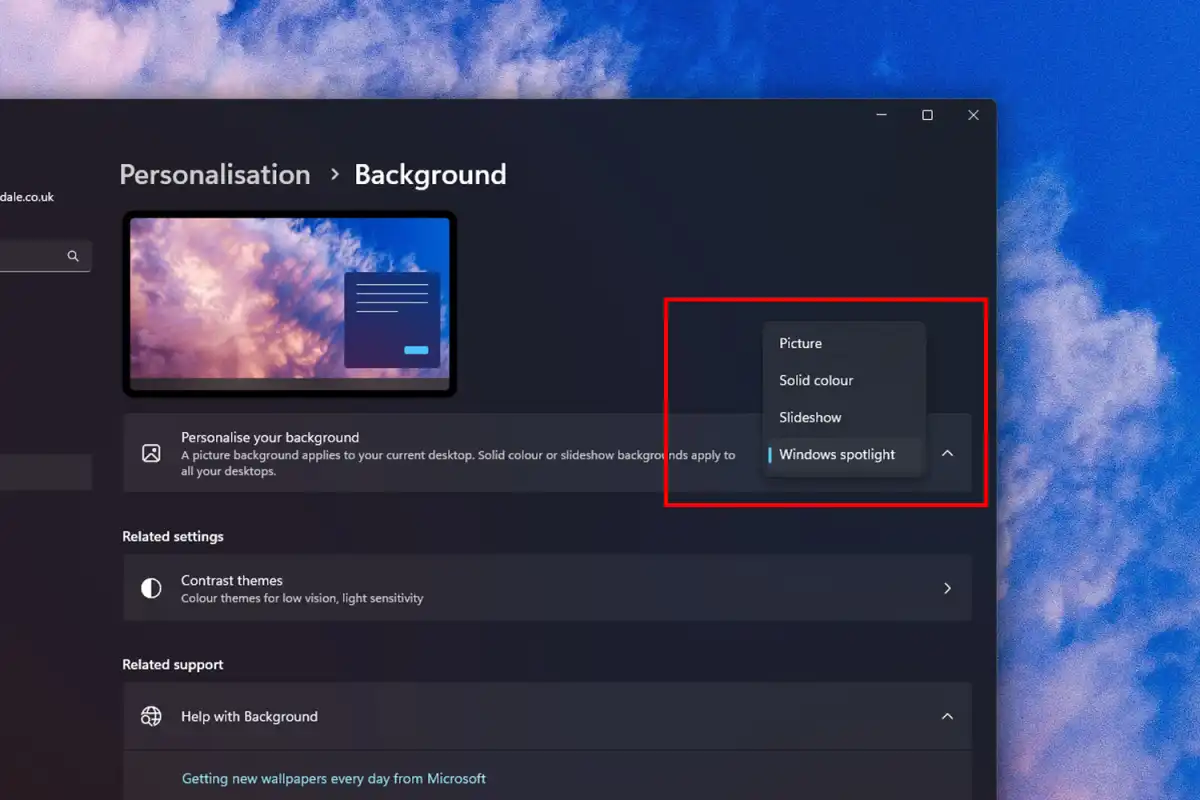Click the search magnifier icon in the sidebar
This screenshot has height=800, width=1200.
pyautogui.click(x=72, y=255)
